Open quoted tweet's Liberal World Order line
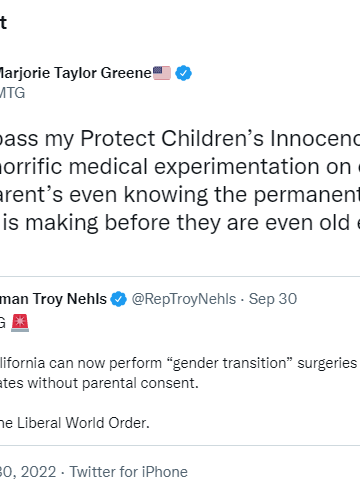The width and height of the screenshot is (360, 487). (75, 423)
